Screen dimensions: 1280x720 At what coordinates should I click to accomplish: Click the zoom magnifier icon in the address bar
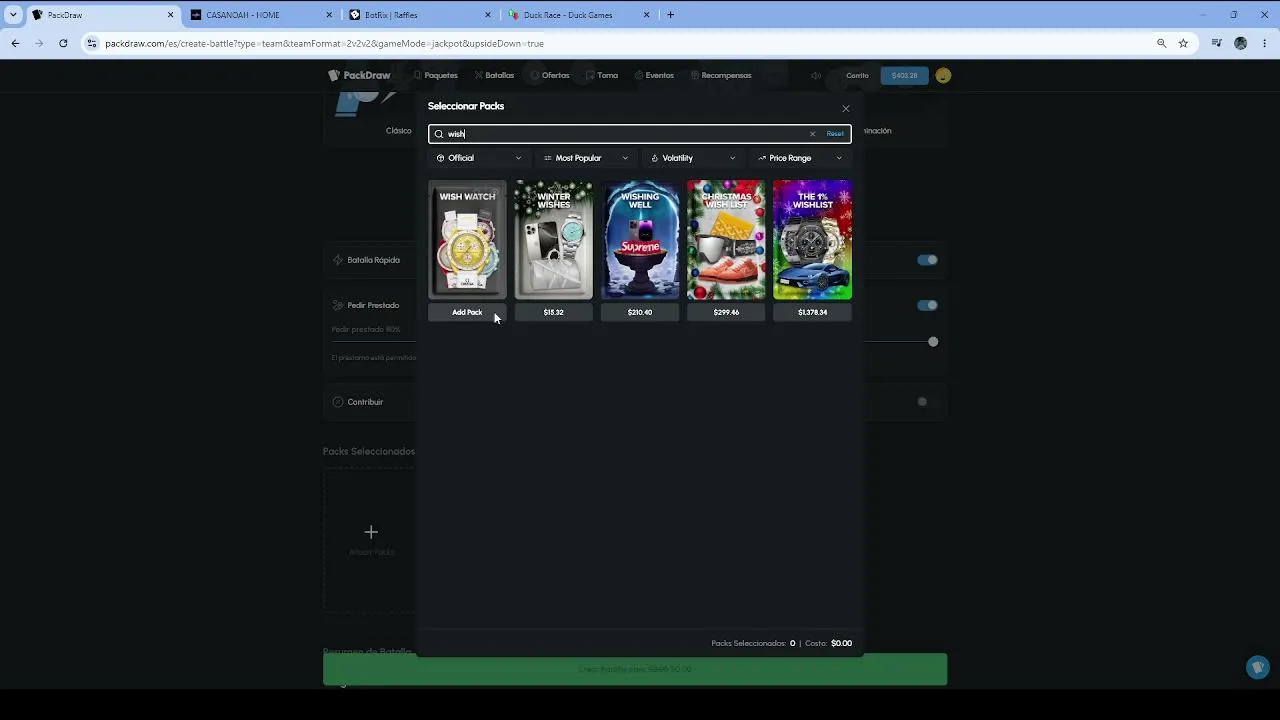[x=1161, y=44]
